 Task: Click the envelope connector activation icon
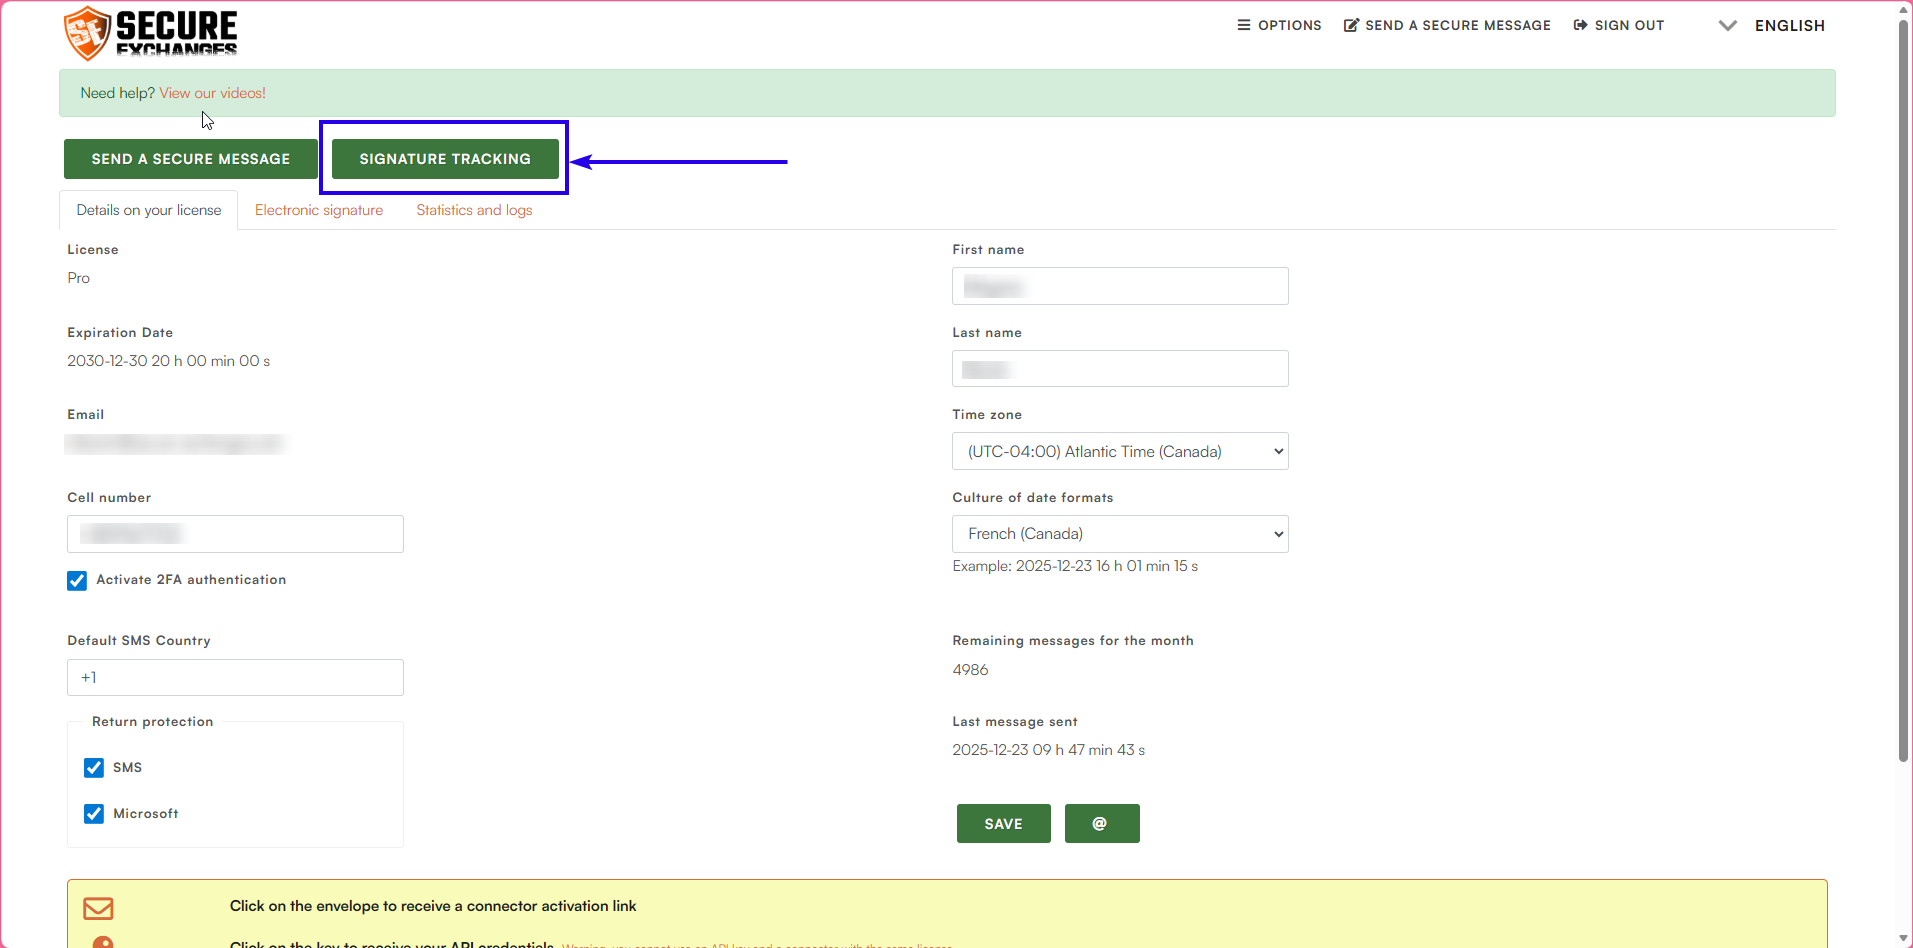click(x=98, y=908)
